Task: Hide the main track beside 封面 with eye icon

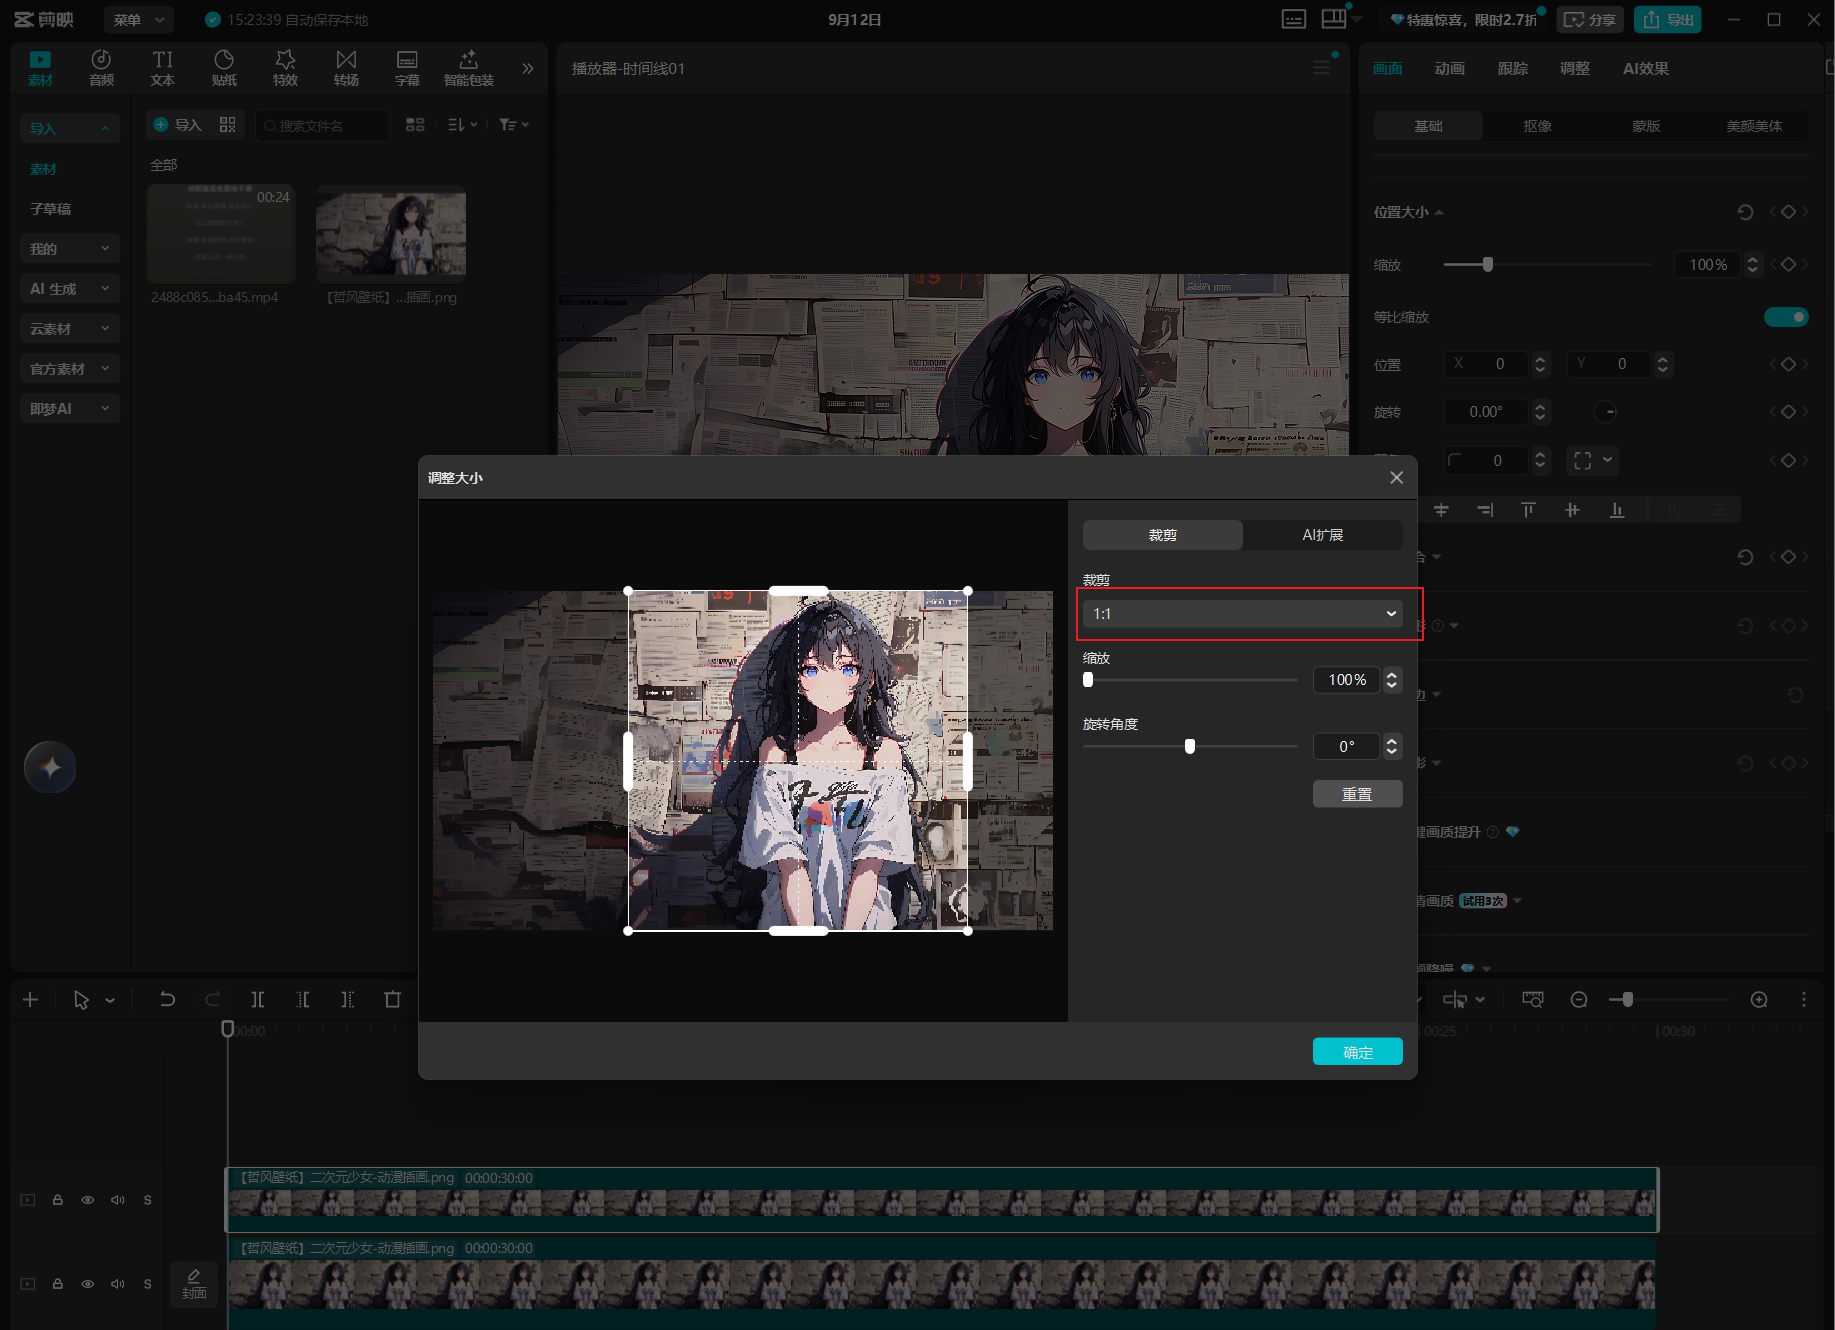Action: 88,1284
